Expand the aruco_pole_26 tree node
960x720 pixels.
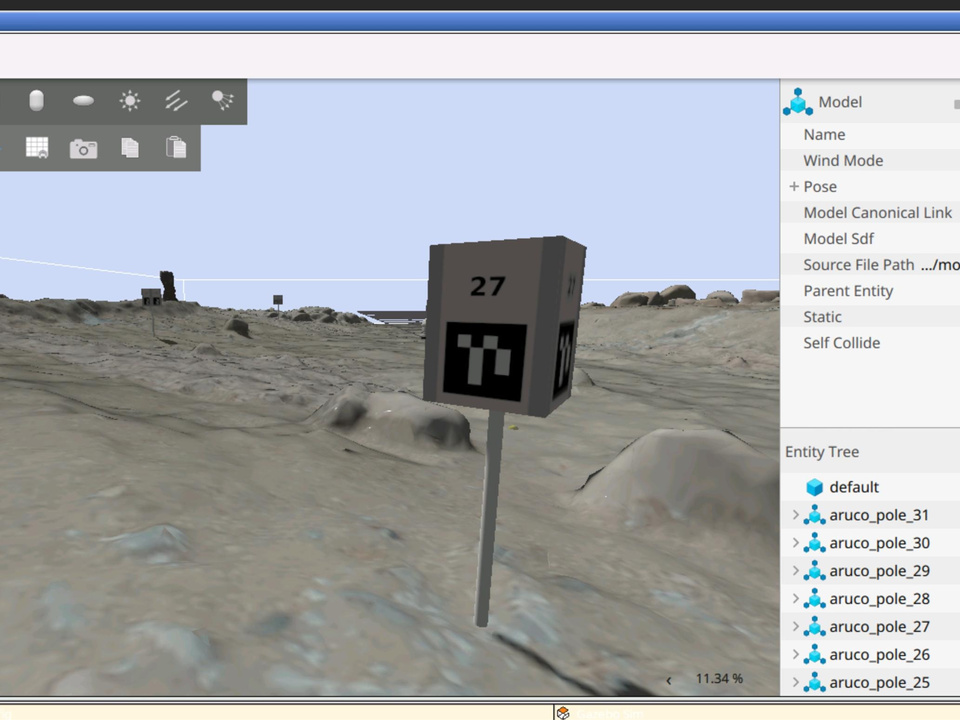click(795, 654)
